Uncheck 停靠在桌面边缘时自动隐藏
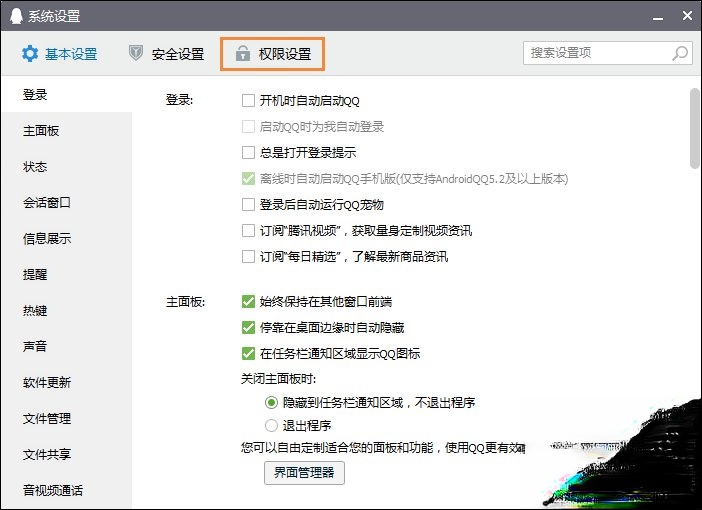 click(x=248, y=327)
